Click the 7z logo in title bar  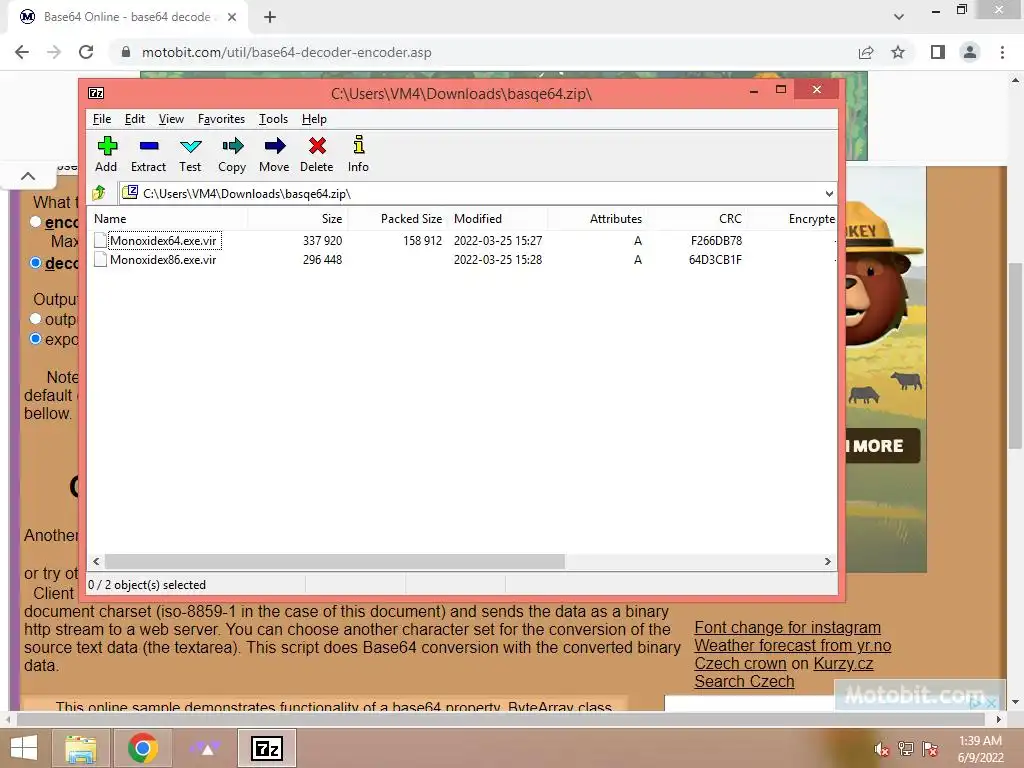[96, 93]
